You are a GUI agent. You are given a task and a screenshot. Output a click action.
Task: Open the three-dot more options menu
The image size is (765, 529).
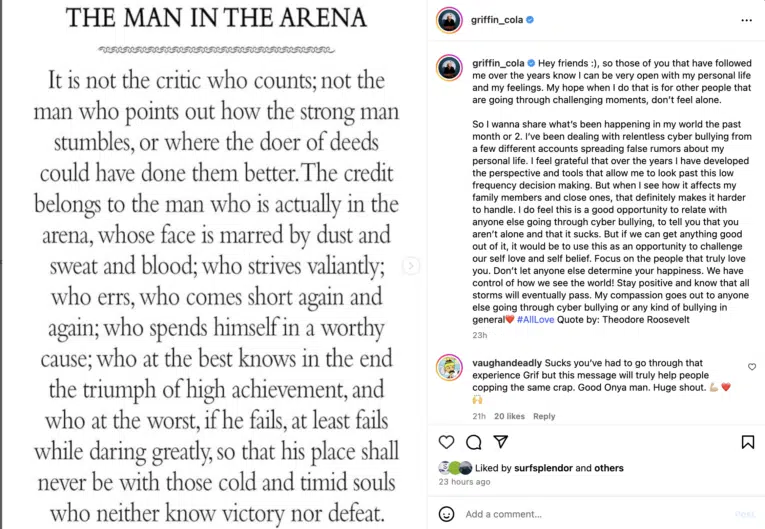(746, 20)
